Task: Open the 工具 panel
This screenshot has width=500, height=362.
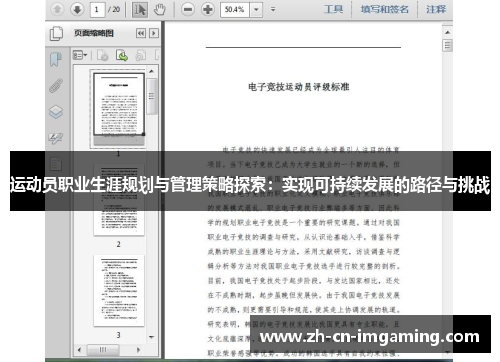Action: tap(333, 9)
